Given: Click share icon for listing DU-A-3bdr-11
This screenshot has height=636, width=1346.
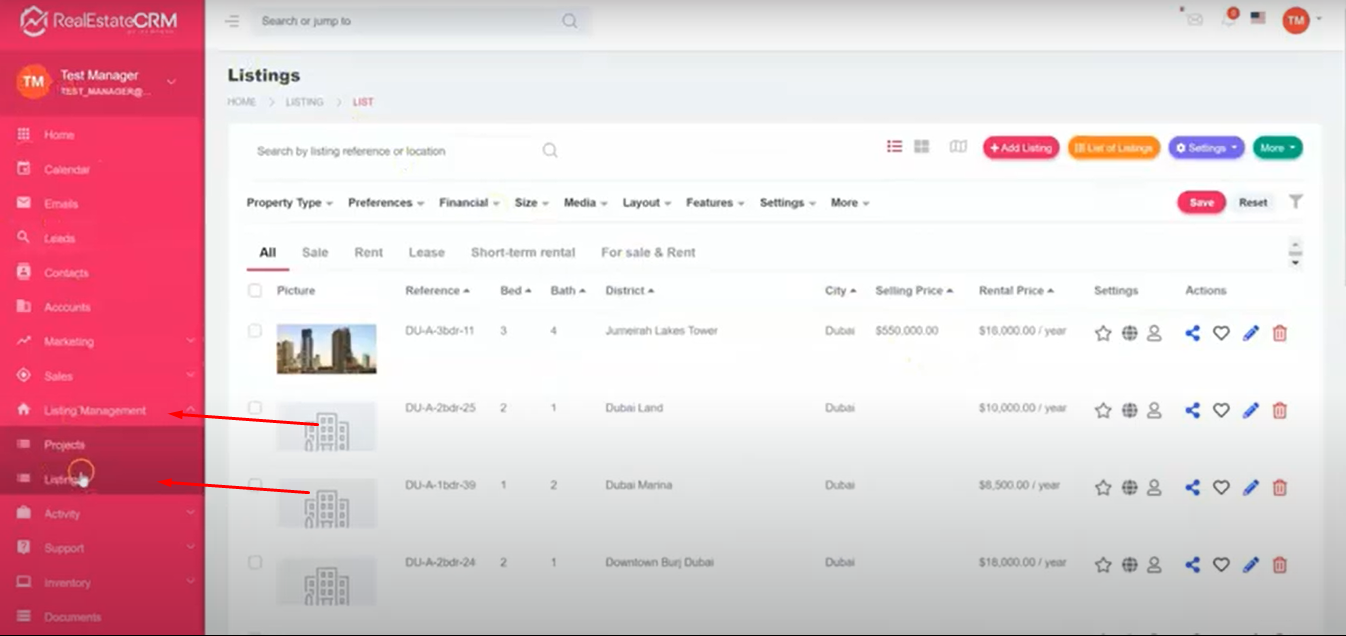Looking at the screenshot, I should click(1192, 333).
